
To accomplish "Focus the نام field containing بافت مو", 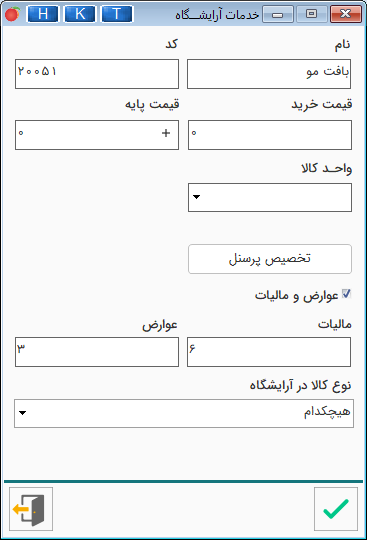I will point(269,74).
